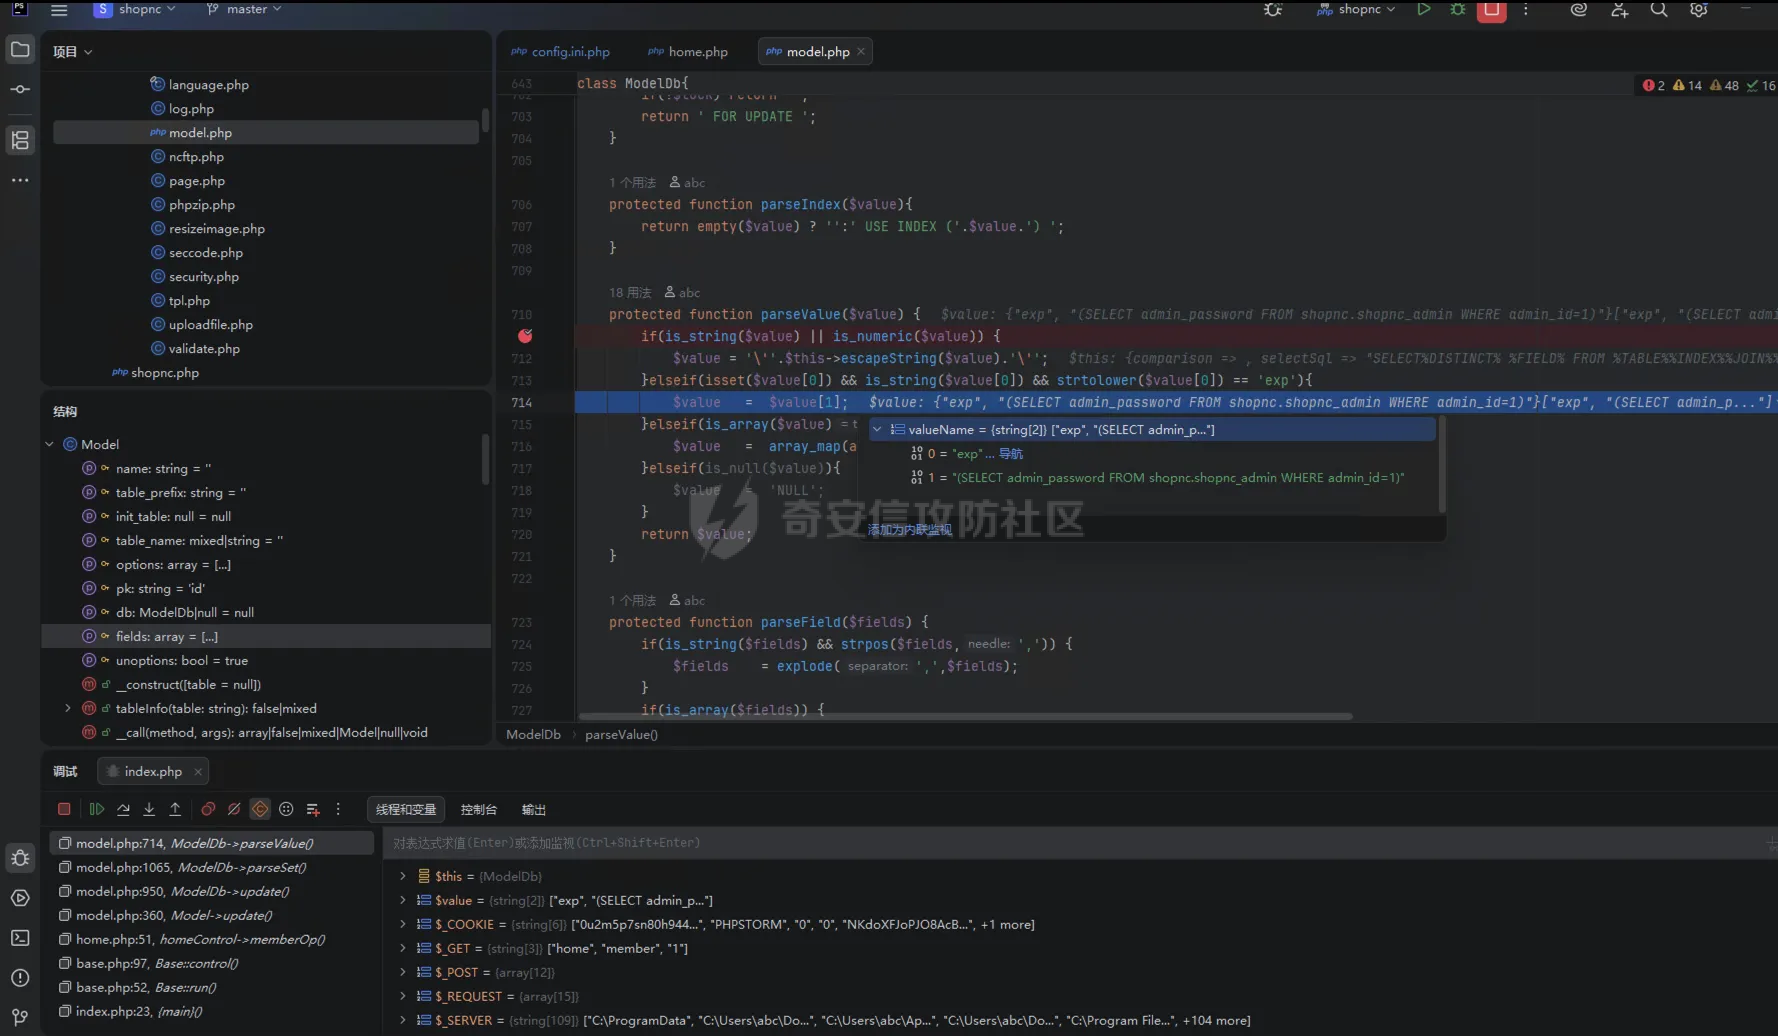1778x1036 pixels.
Task: Switch to the 控制台 debug tab
Action: coord(478,810)
